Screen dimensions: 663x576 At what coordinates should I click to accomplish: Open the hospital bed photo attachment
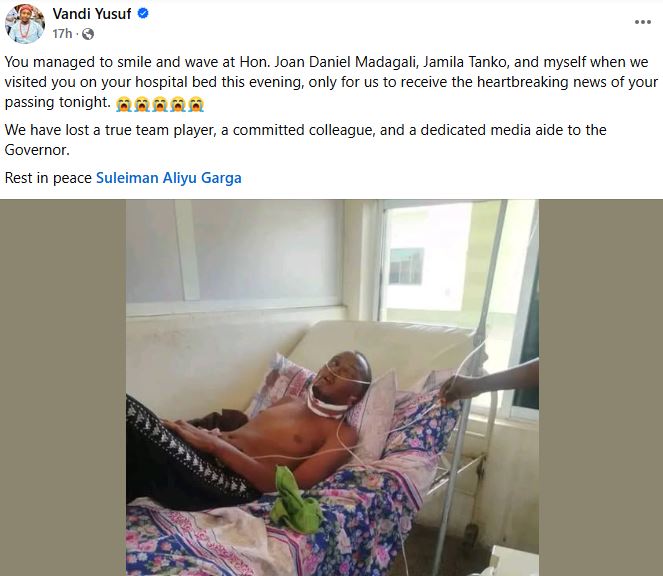pos(332,387)
